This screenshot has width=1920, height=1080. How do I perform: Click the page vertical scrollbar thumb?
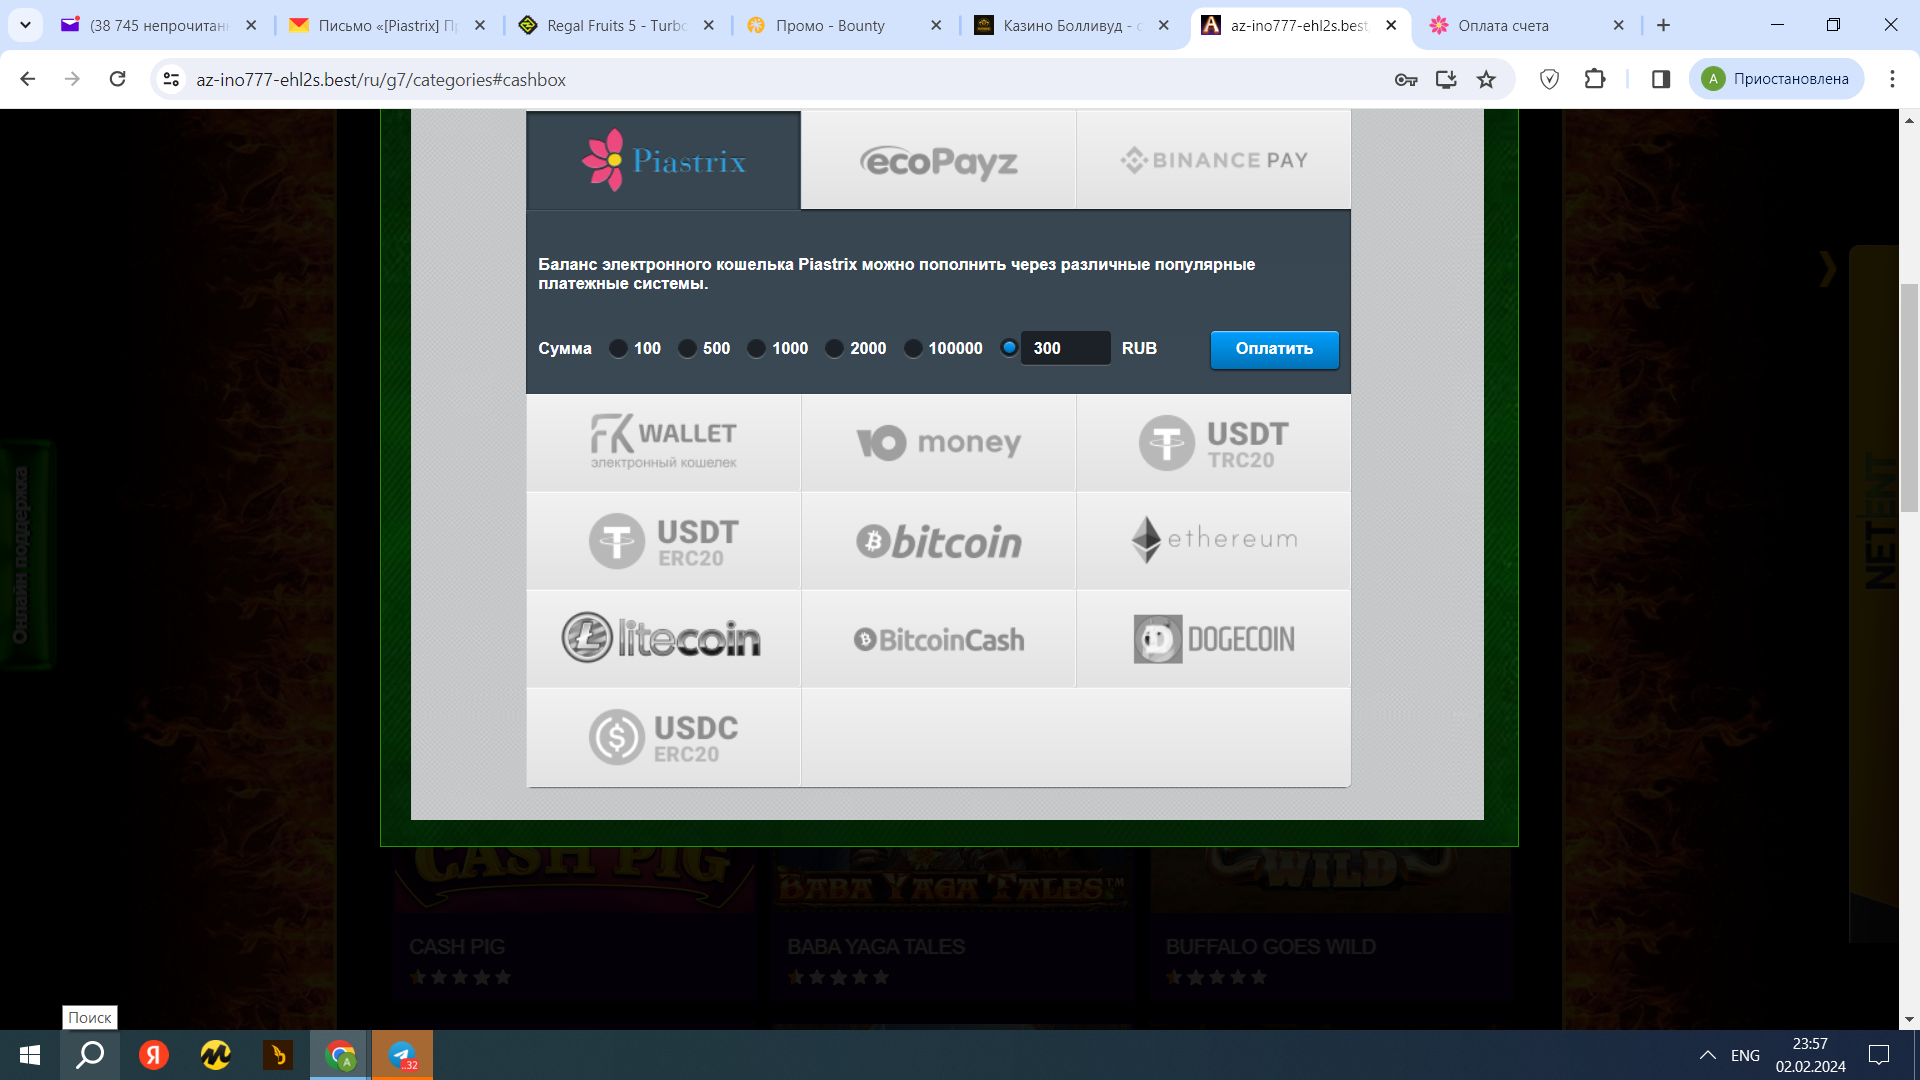(x=1908, y=400)
